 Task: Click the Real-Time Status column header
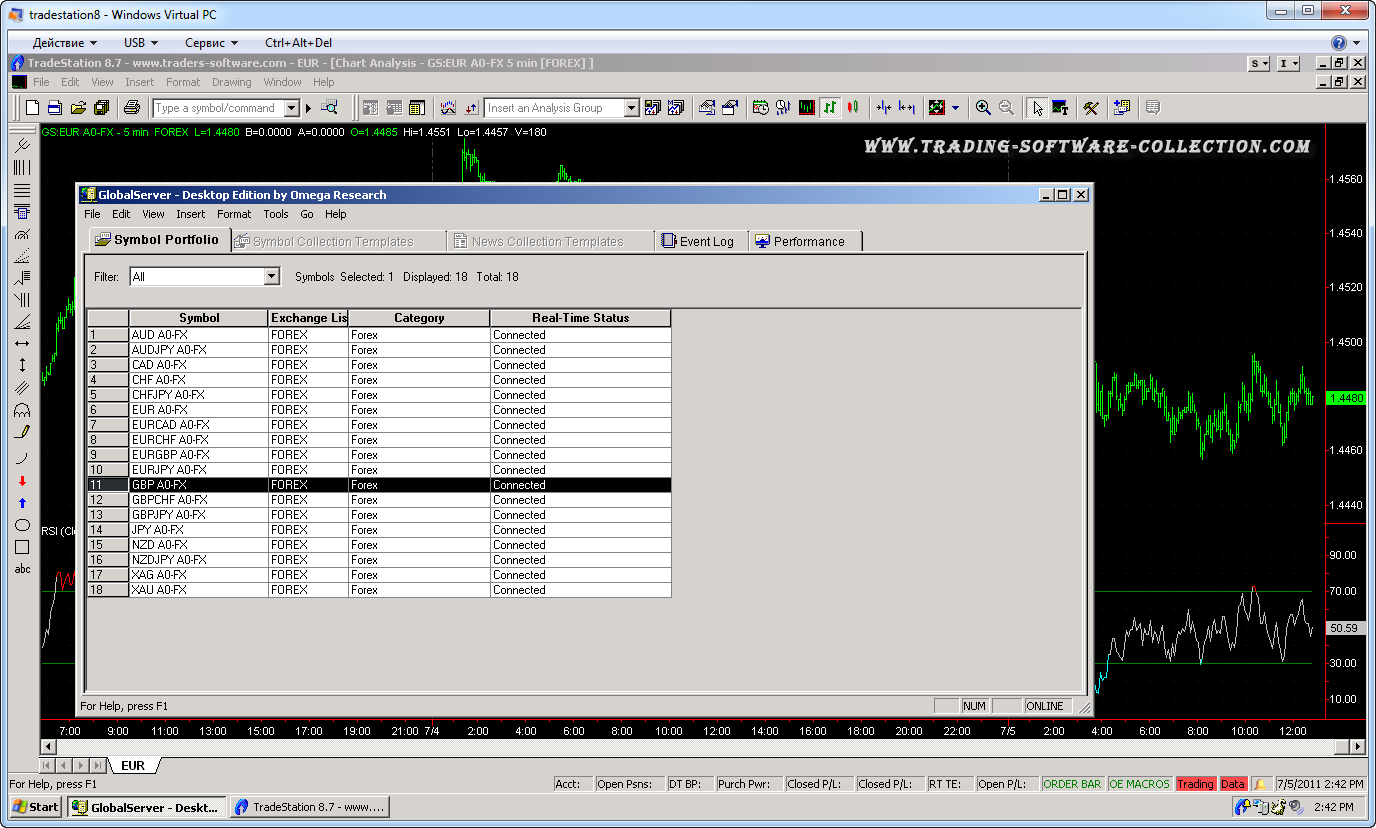coord(580,318)
